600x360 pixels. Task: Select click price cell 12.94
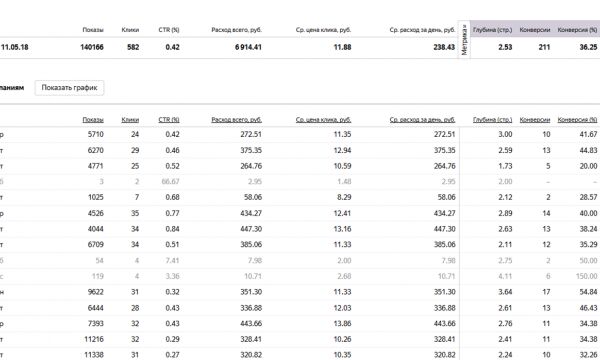pyautogui.click(x=342, y=150)
